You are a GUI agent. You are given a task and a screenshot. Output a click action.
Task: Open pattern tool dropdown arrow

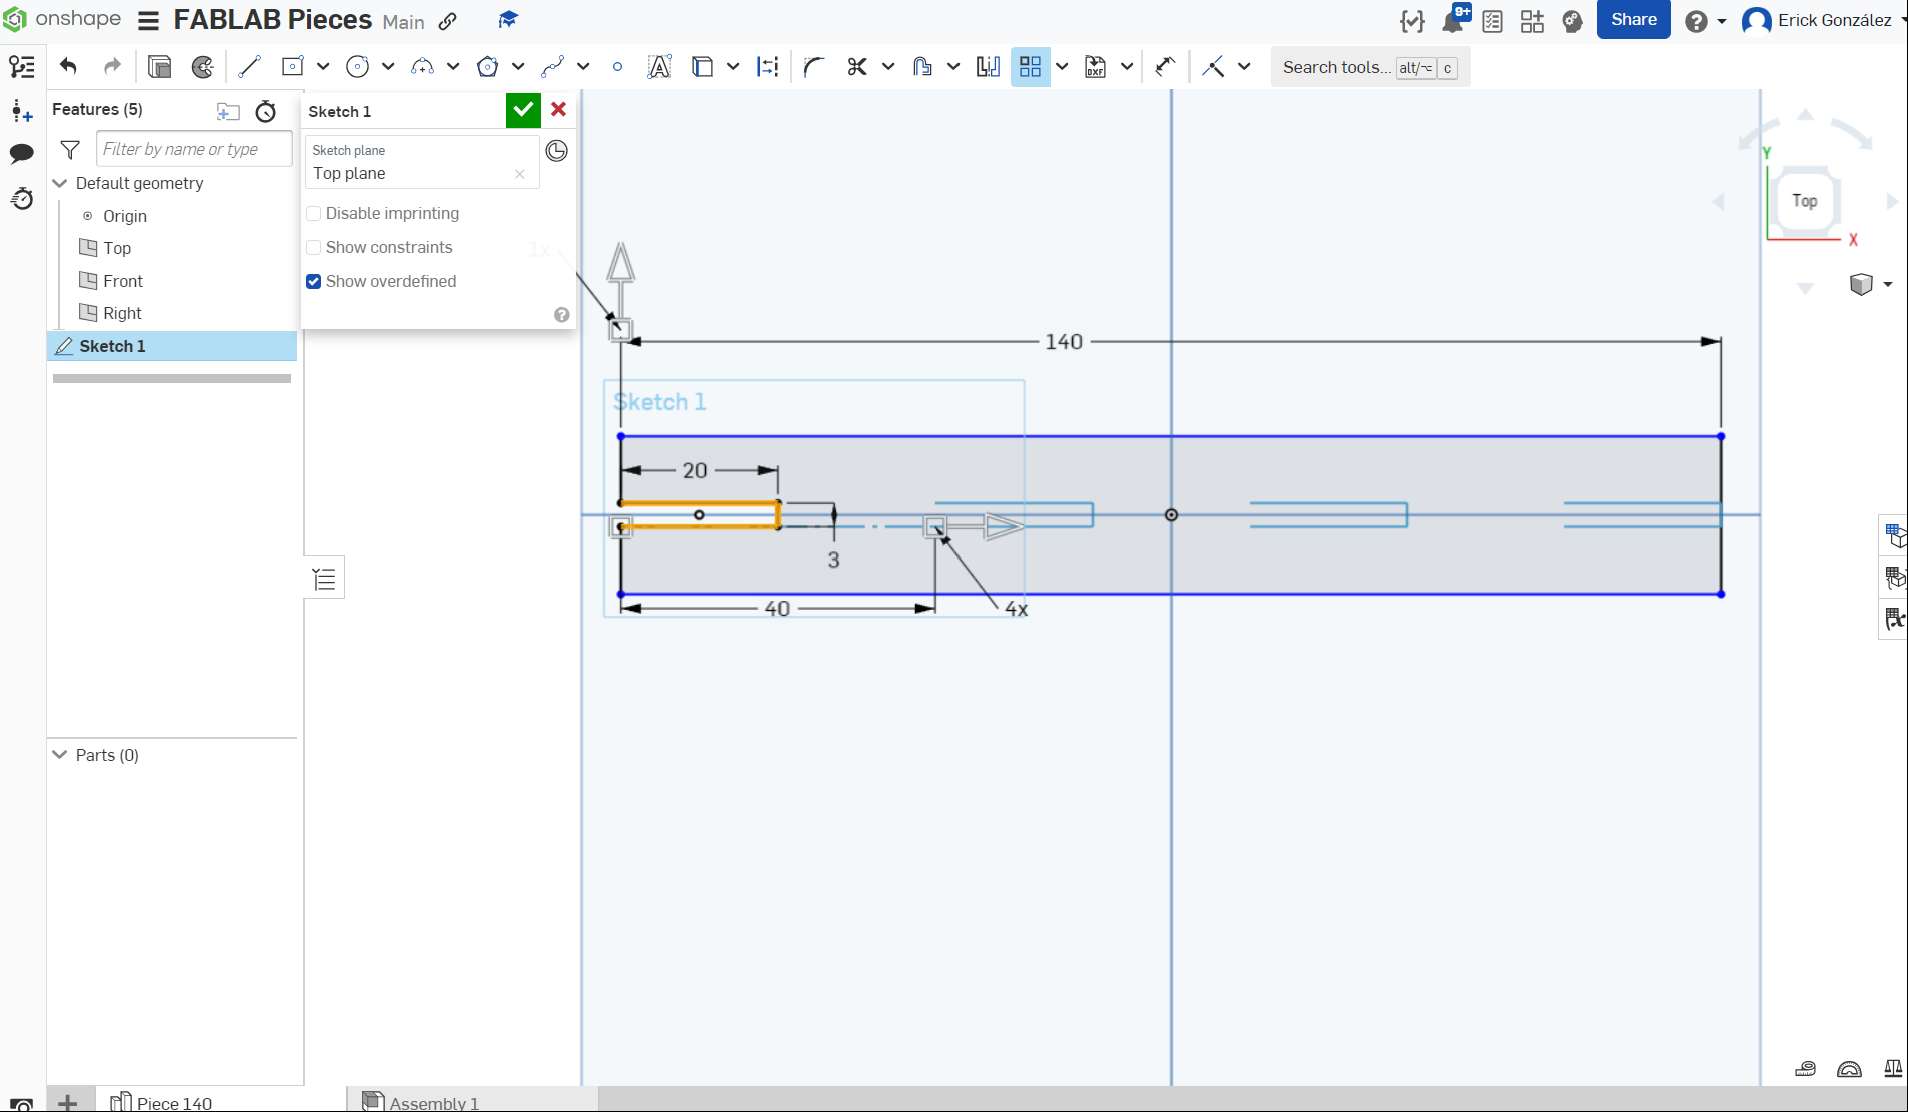tap(1062, 67)
